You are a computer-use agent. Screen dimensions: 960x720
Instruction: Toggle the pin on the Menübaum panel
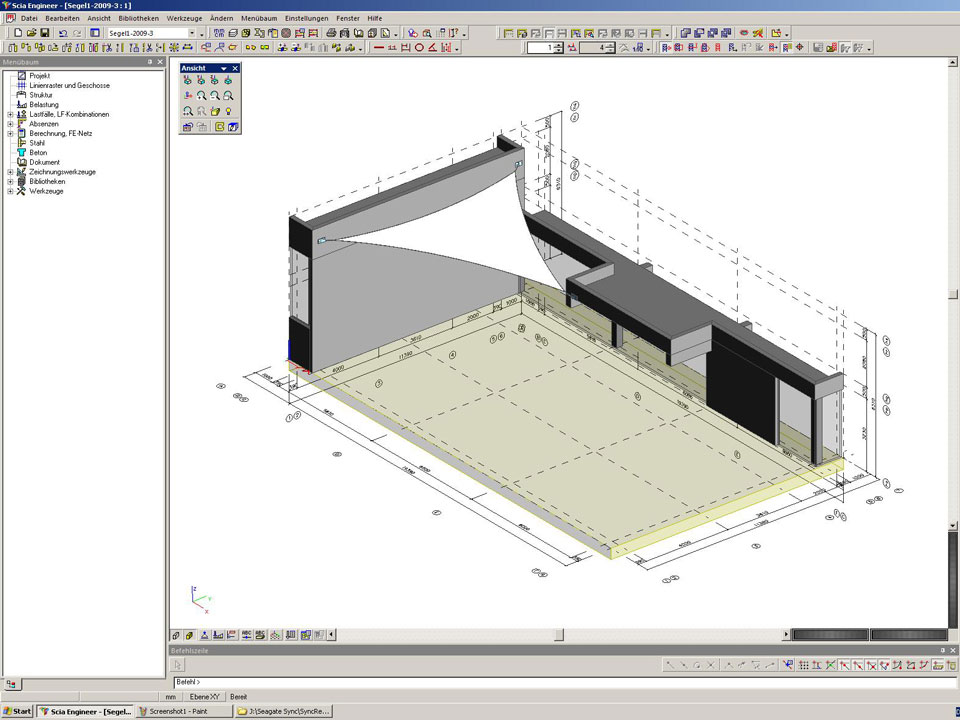tap(150, 62)
